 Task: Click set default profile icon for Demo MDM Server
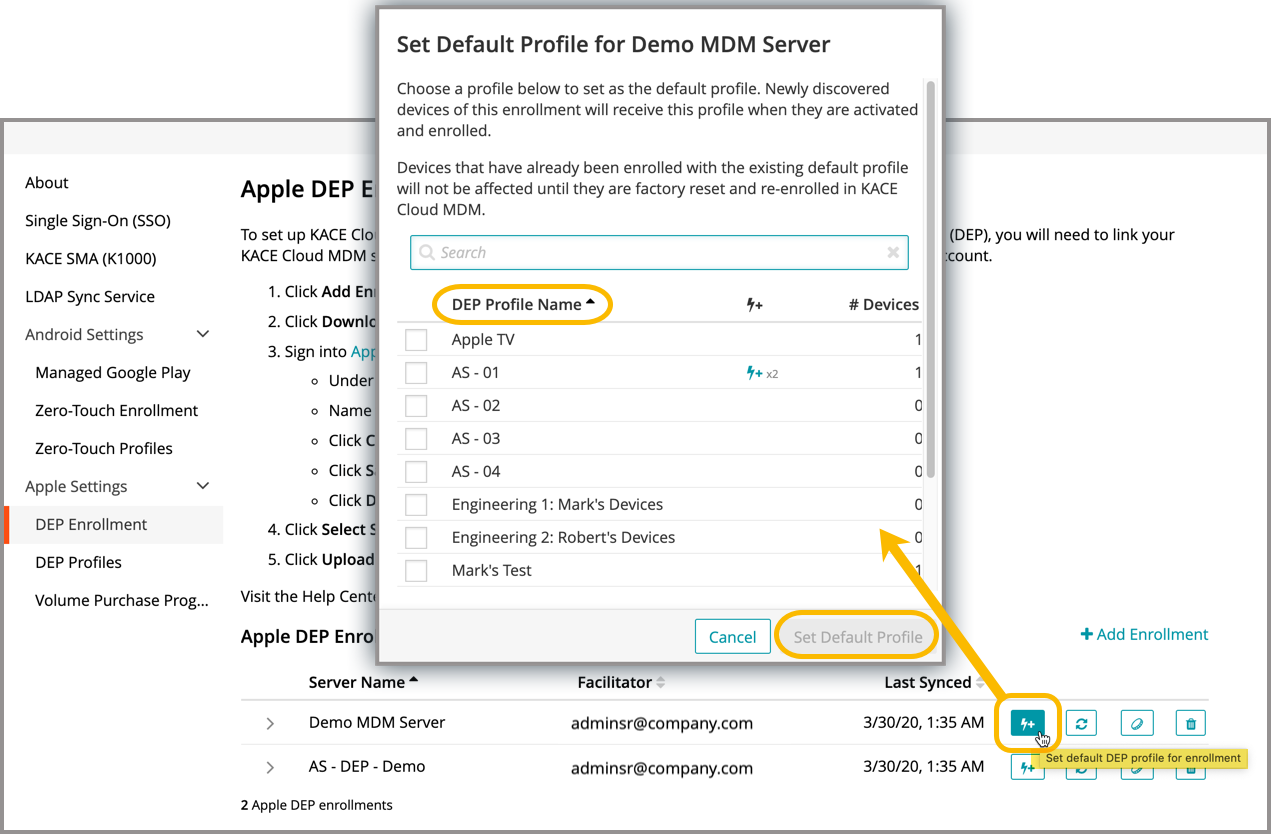1027,722
